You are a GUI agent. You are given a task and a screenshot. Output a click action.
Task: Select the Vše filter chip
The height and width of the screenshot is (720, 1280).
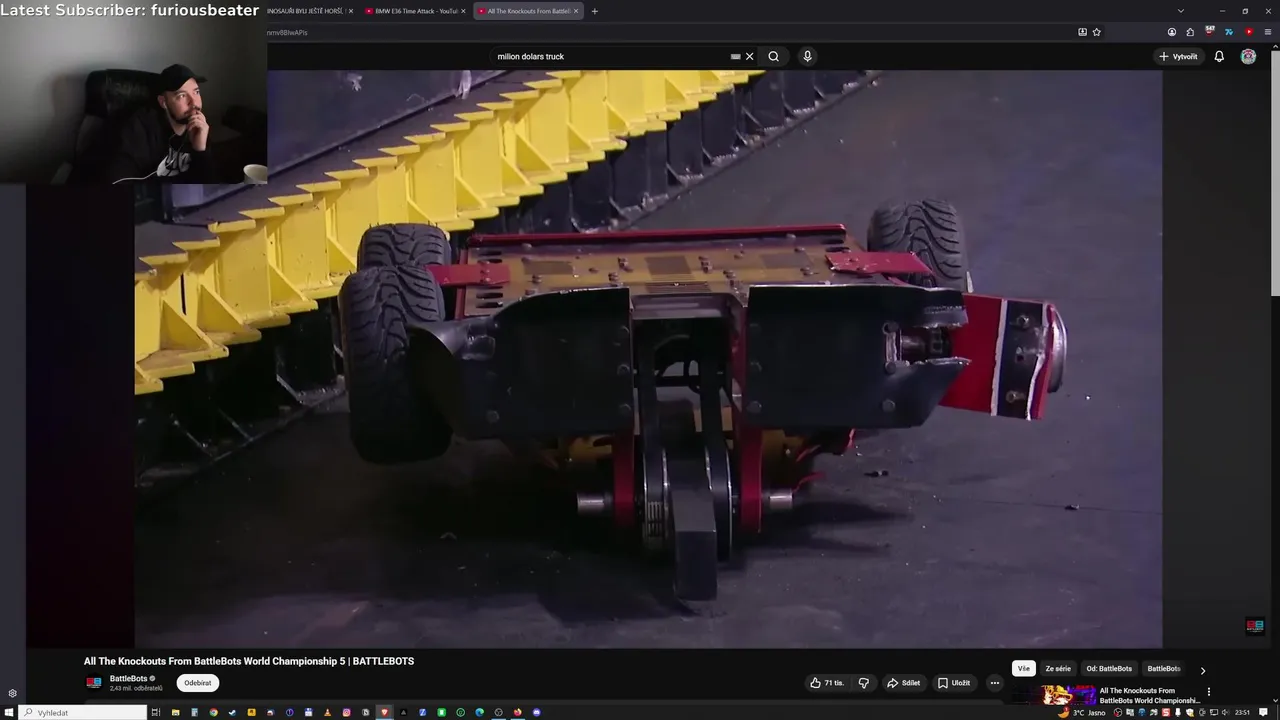tap(1023, 669)
